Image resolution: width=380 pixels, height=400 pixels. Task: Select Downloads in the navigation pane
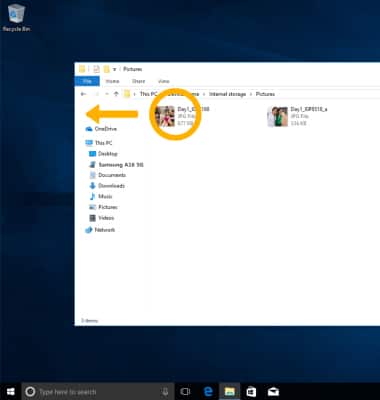tap(111, 186)
